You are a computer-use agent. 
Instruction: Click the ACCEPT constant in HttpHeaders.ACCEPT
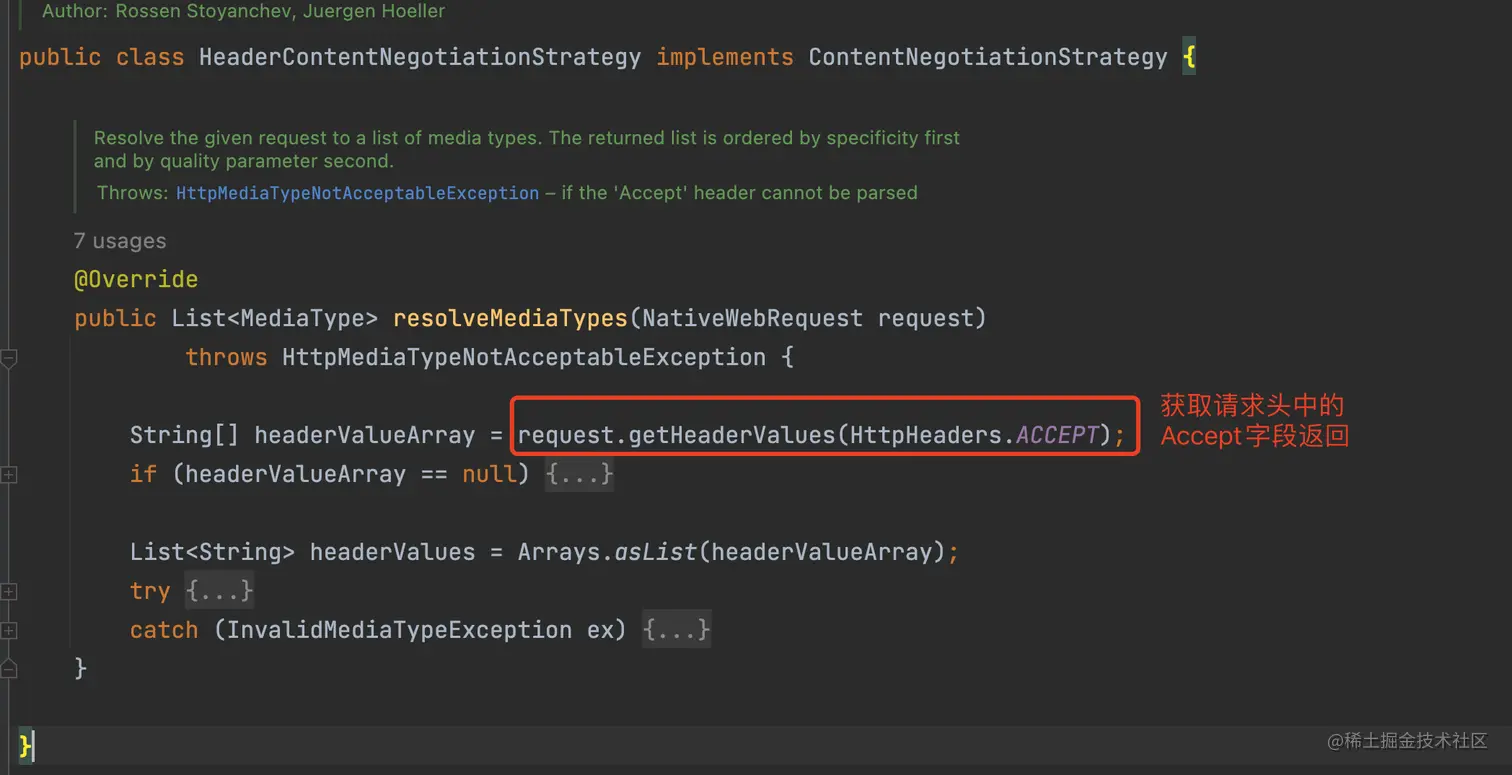coord(1056,435)
